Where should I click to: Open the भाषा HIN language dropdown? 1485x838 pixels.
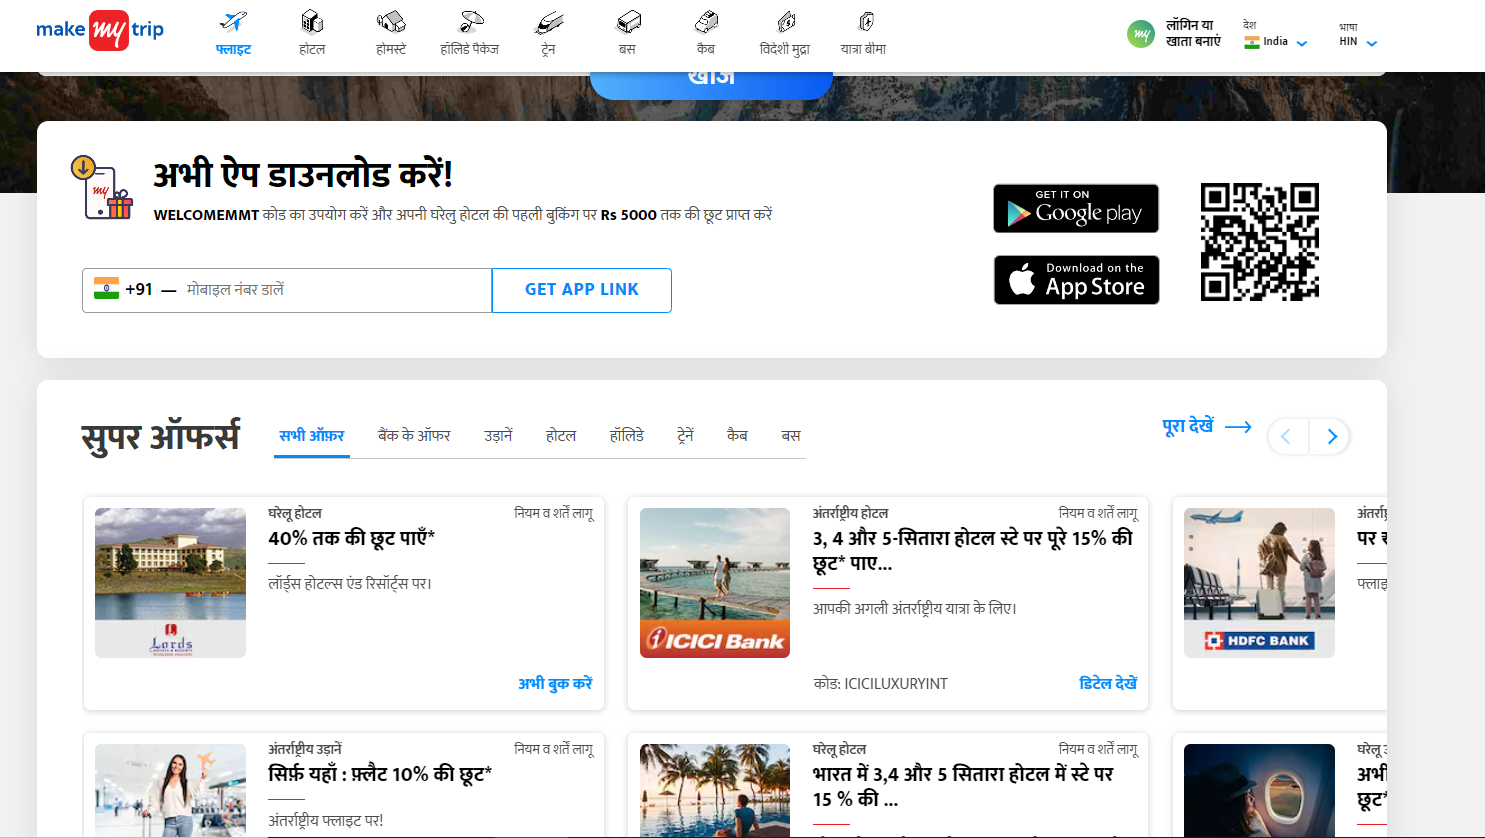point(1358,35)
